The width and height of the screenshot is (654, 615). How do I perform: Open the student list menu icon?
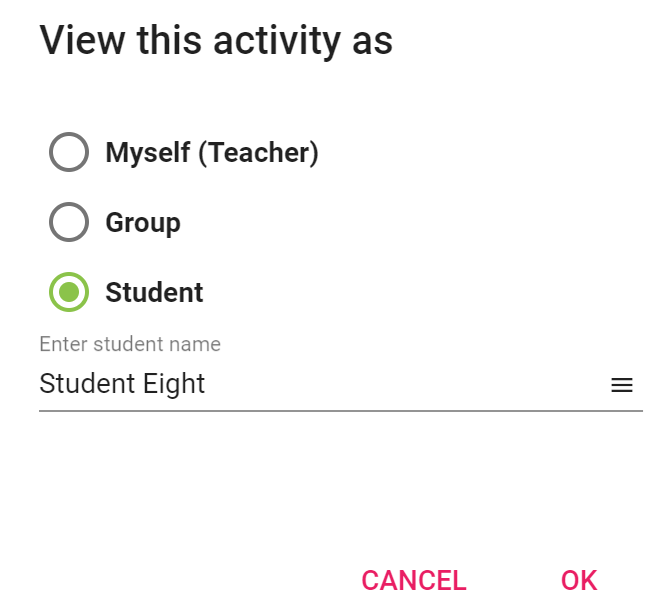(621, 385)
